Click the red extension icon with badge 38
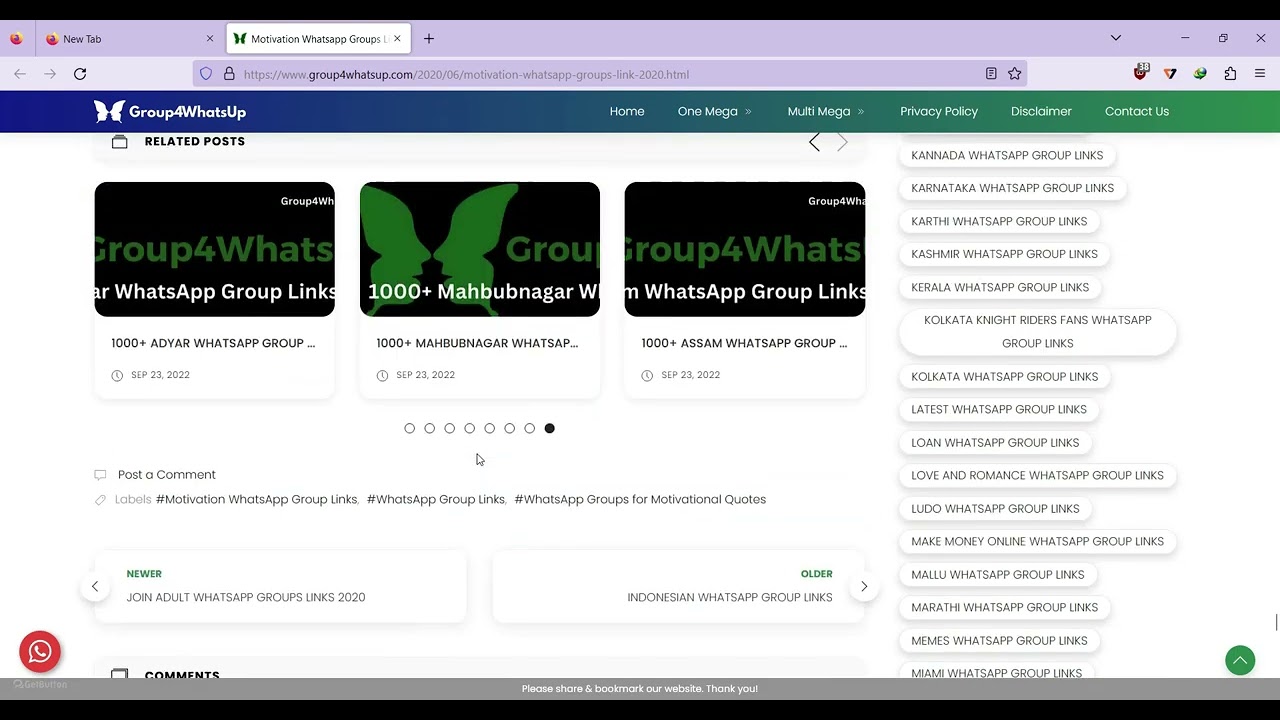 [1141, 72]
